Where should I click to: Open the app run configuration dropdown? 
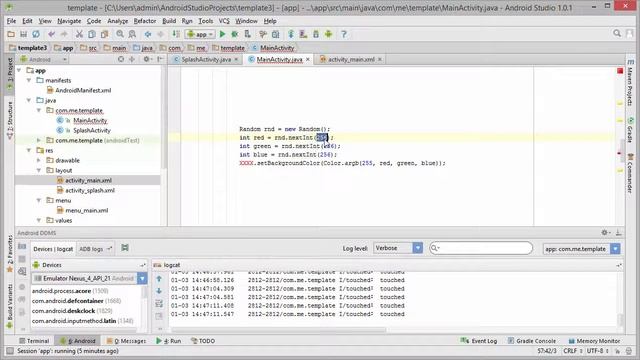coord(200,34)
